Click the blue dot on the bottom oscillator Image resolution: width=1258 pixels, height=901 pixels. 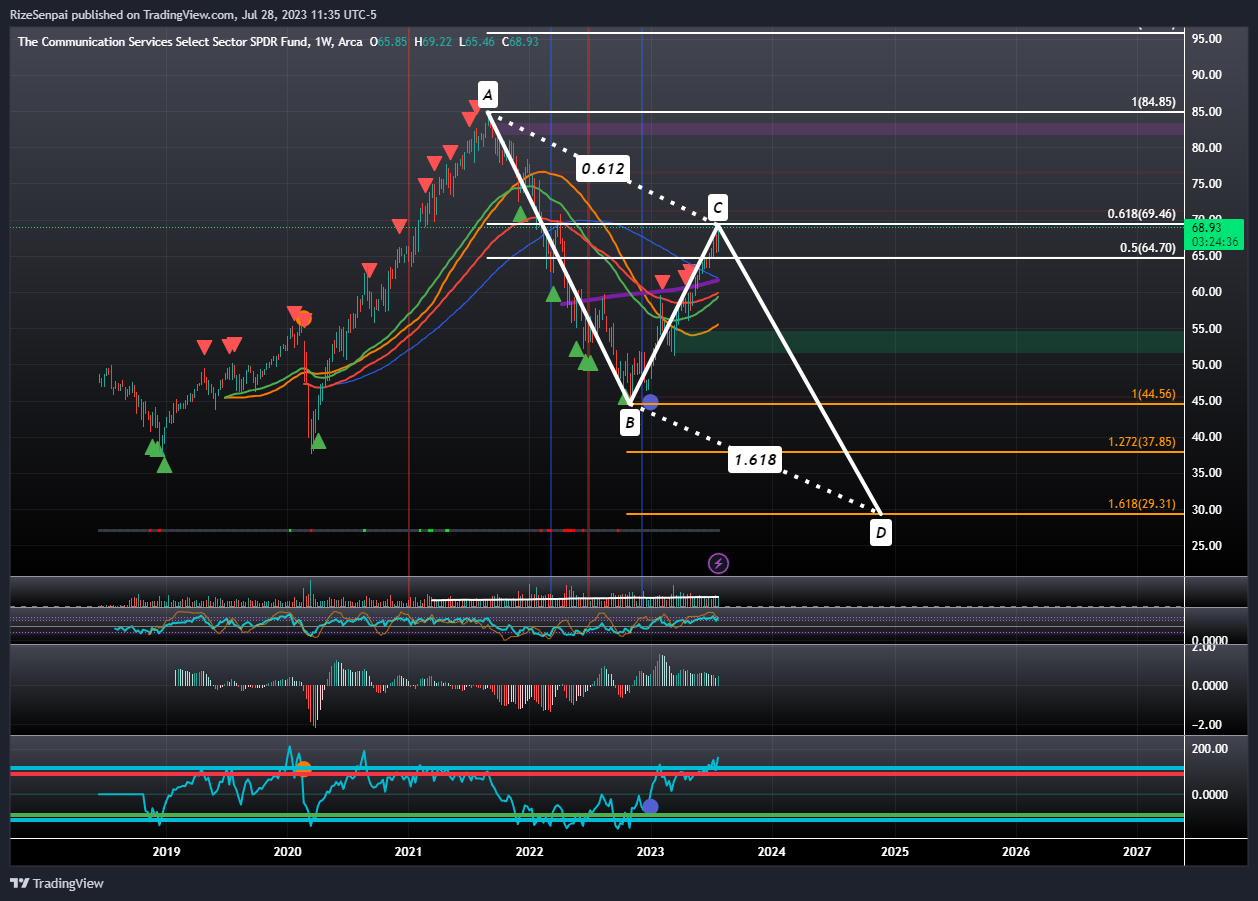point(650,806)
